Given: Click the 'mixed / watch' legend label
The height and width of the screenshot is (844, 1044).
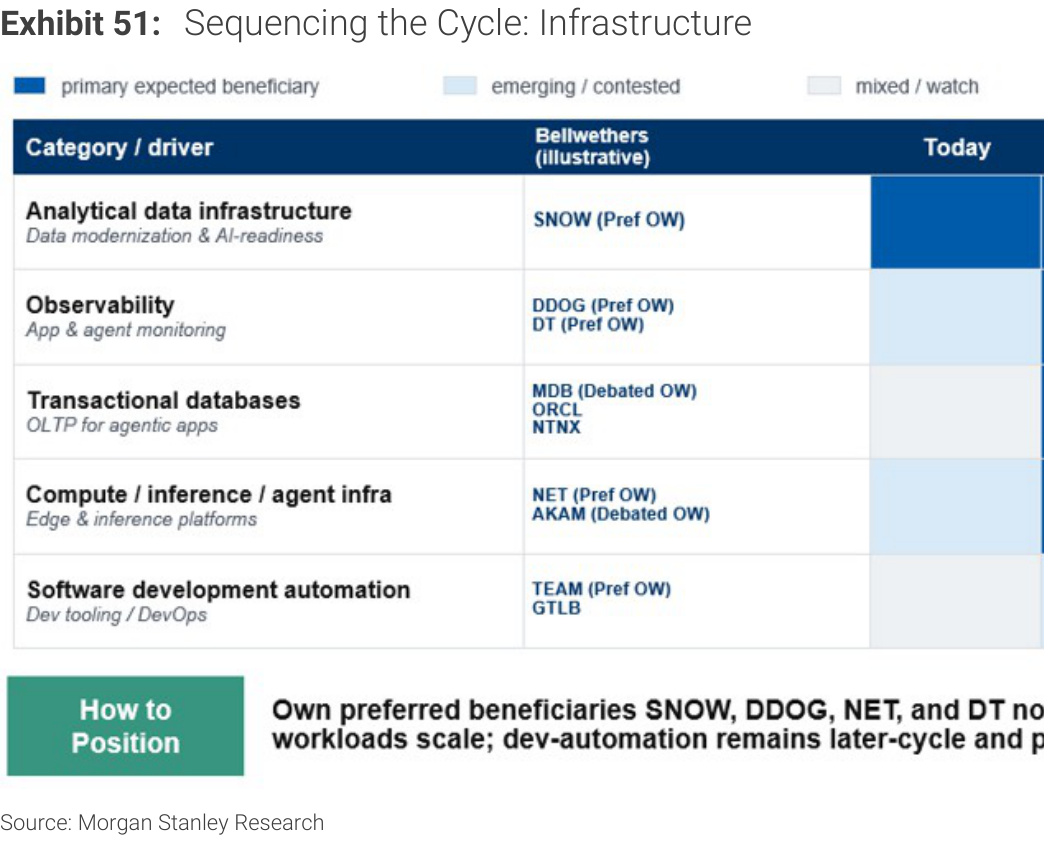Looking at the screenshot, I should point(917,87).
